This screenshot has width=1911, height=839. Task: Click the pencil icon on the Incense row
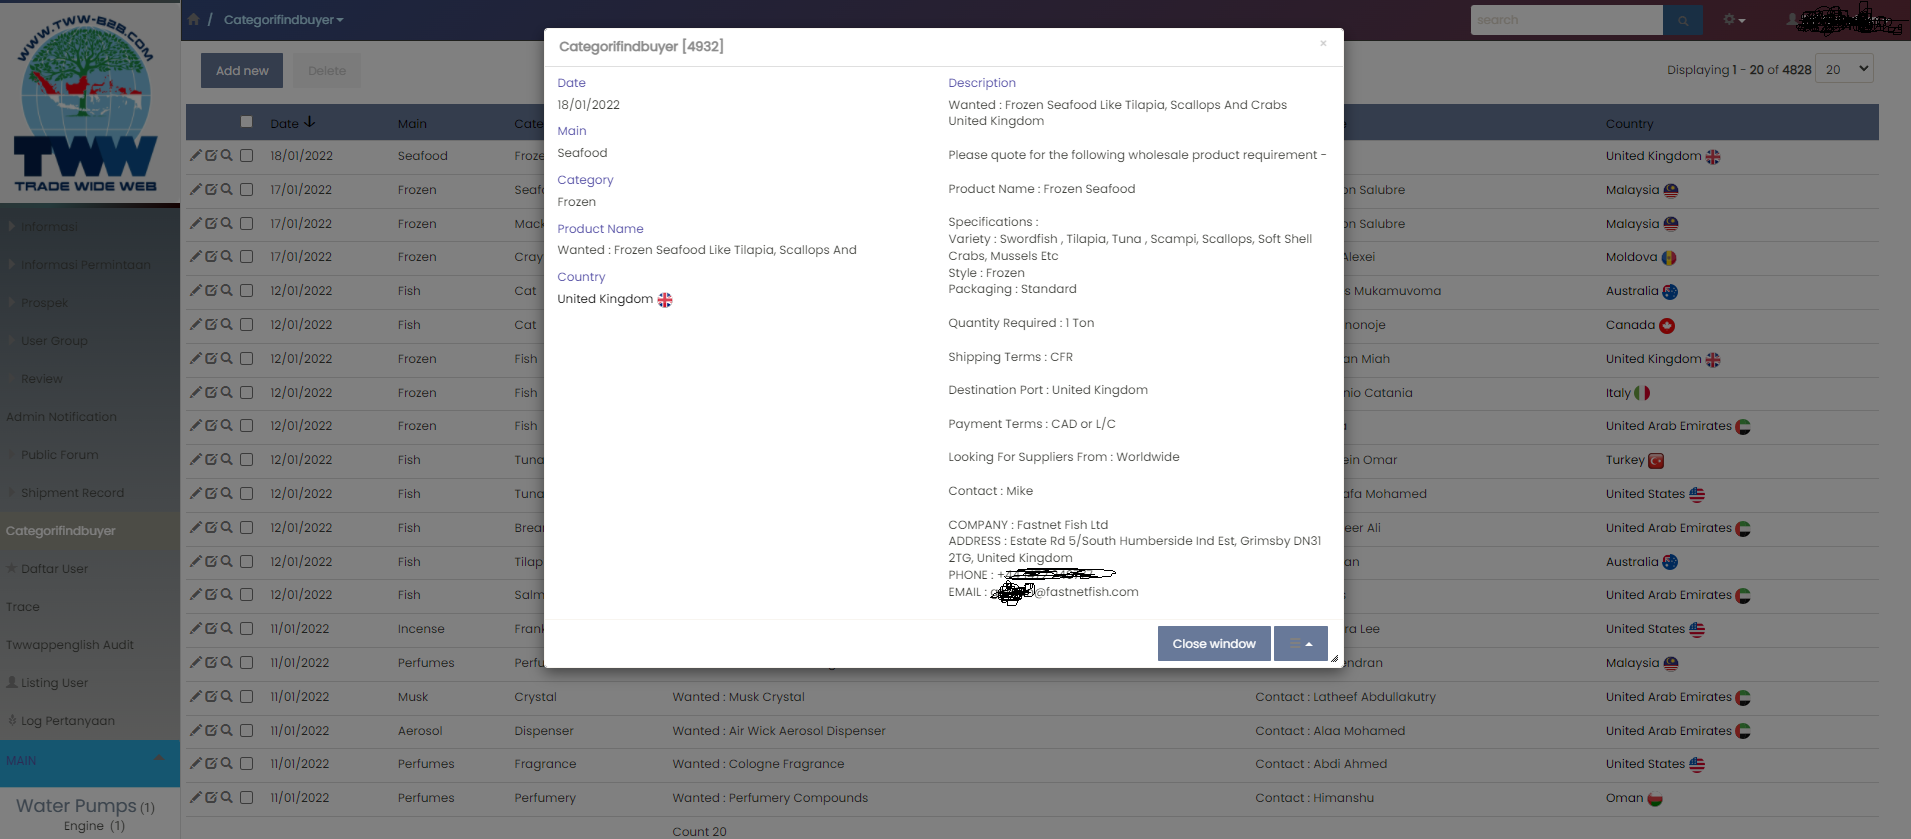[x=196, y=629]
